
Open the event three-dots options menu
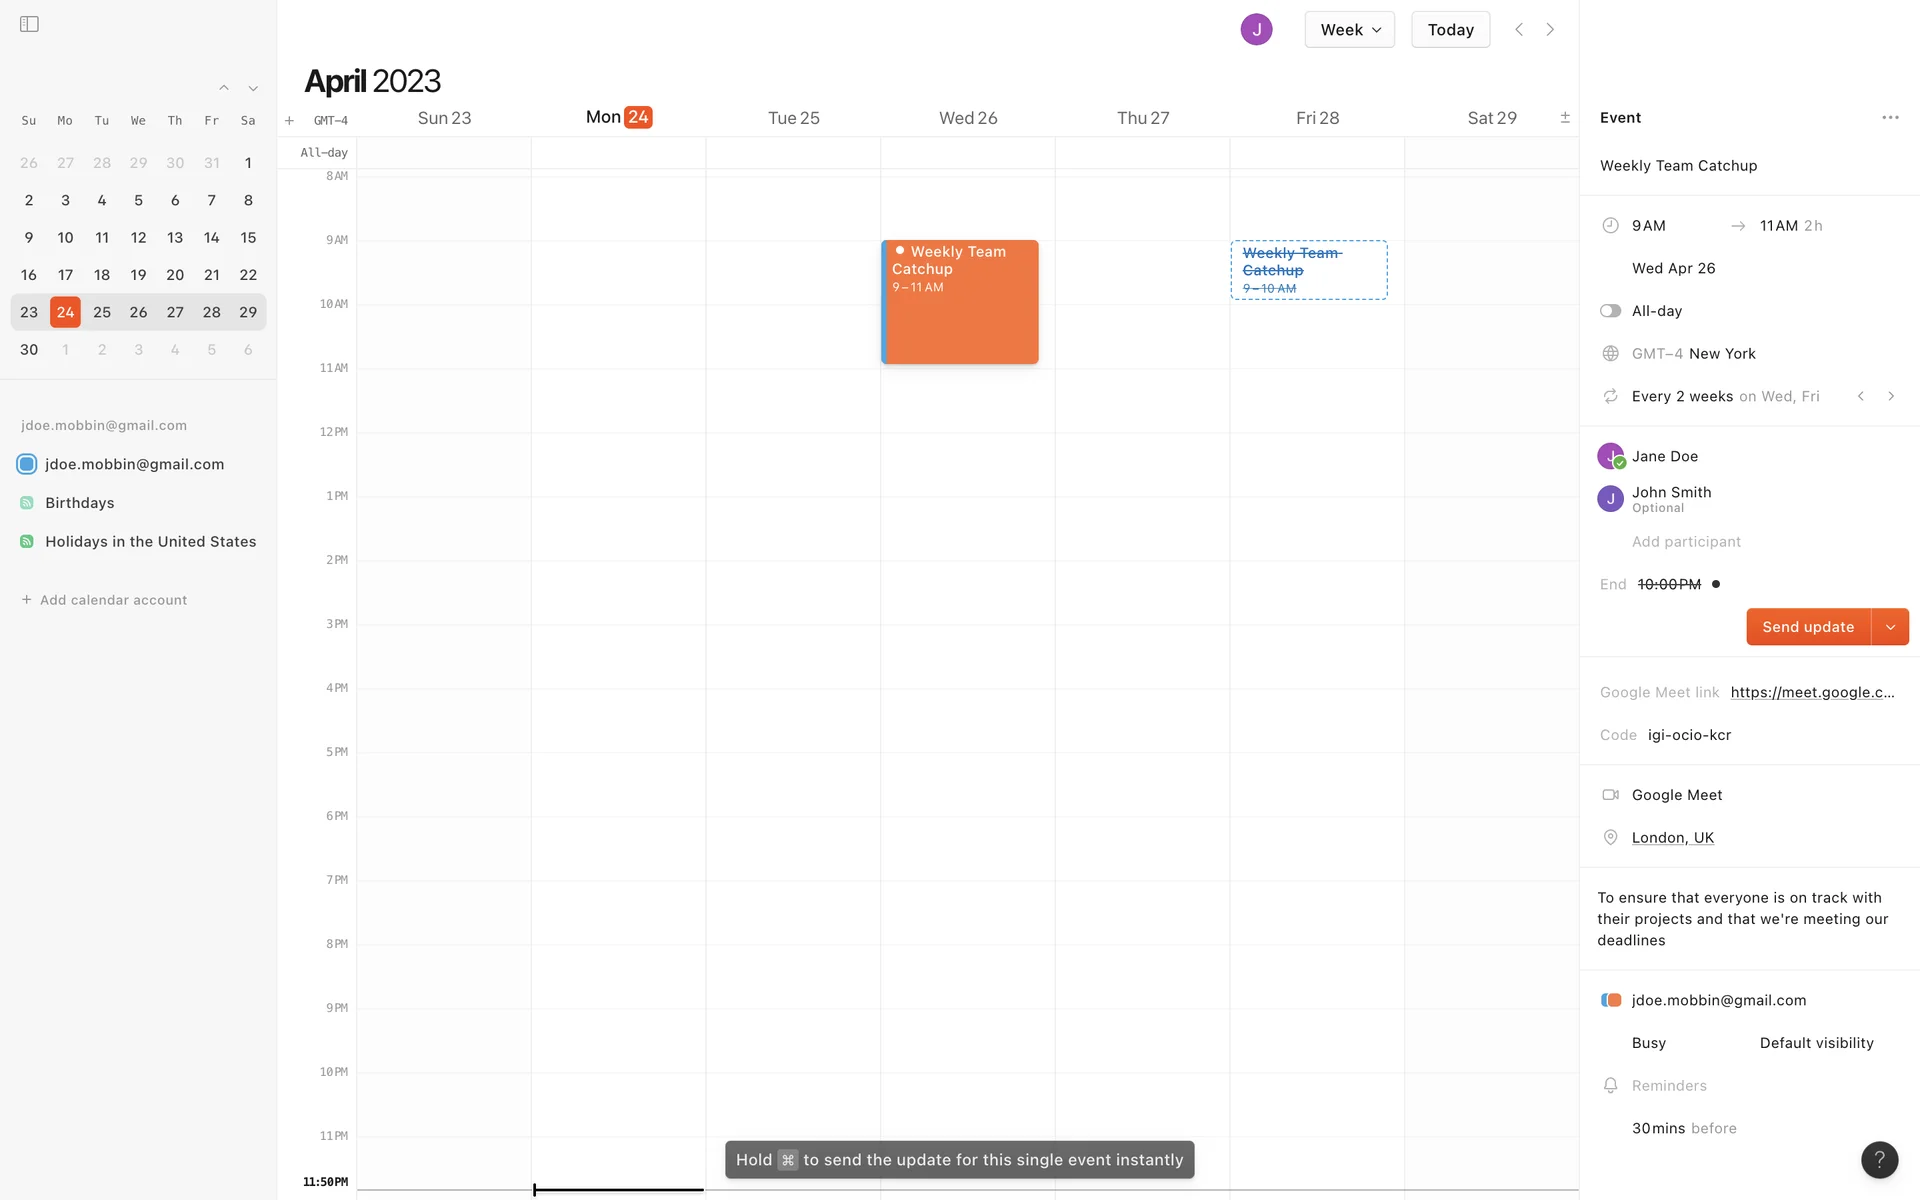(x=1890, y=118)
